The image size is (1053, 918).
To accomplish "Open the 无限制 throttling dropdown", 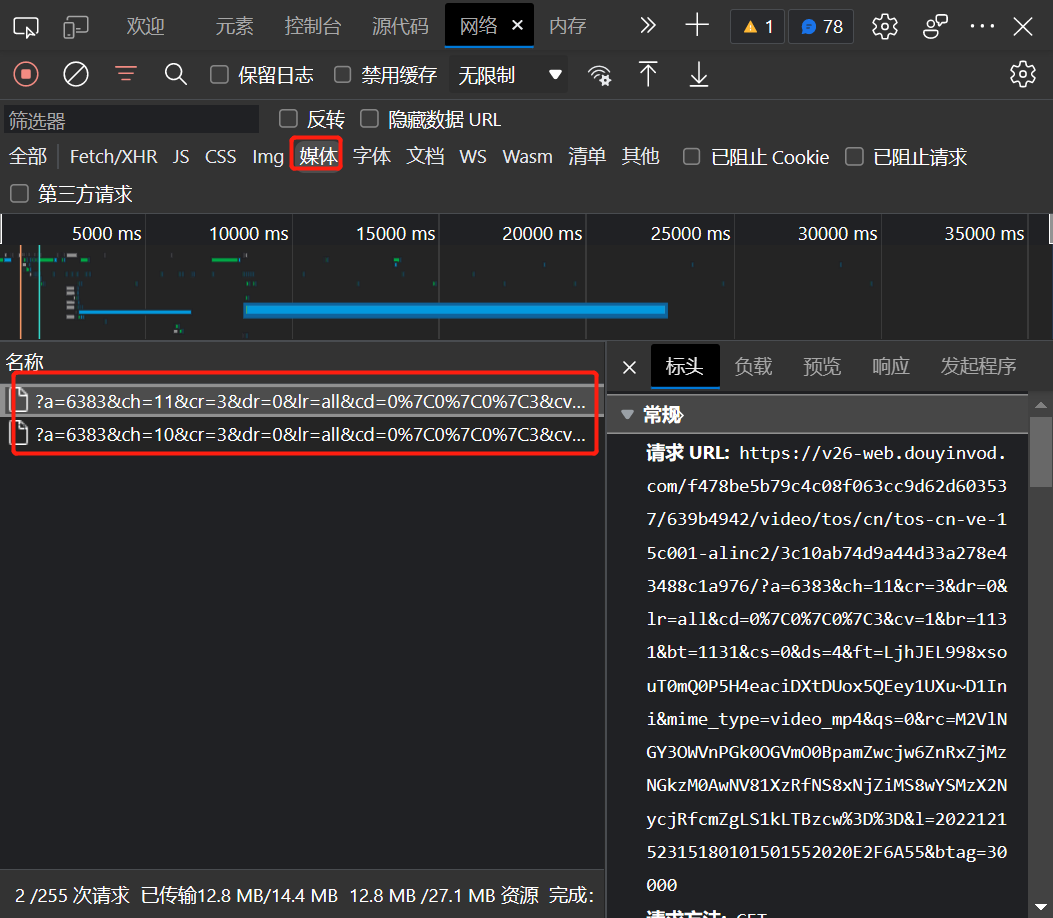I will [510, 75].
